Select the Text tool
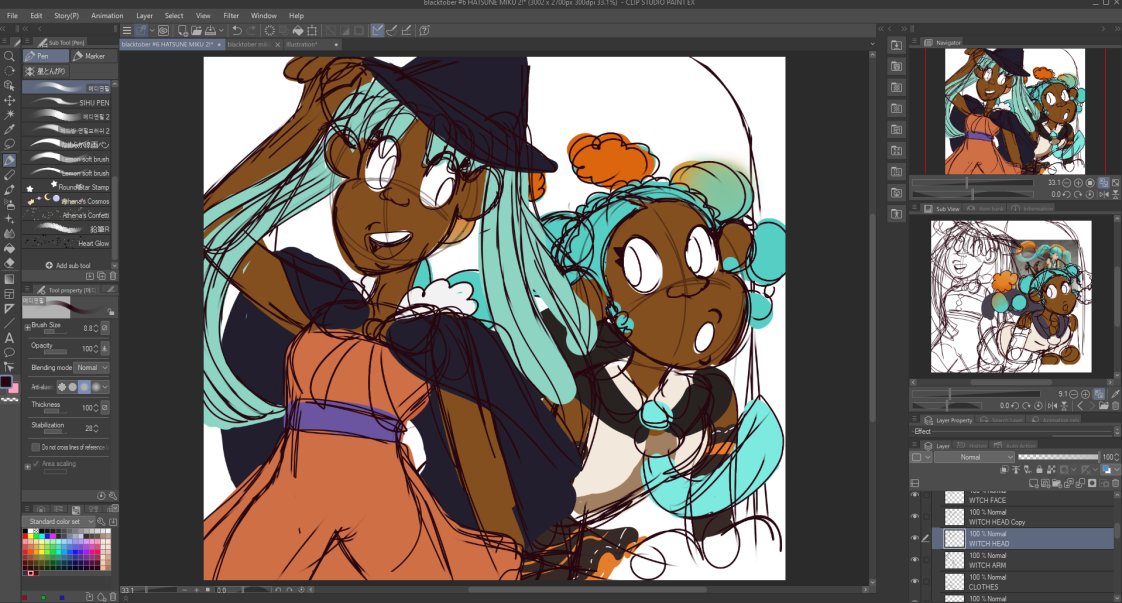1122x603 pixels. (9, 338)
